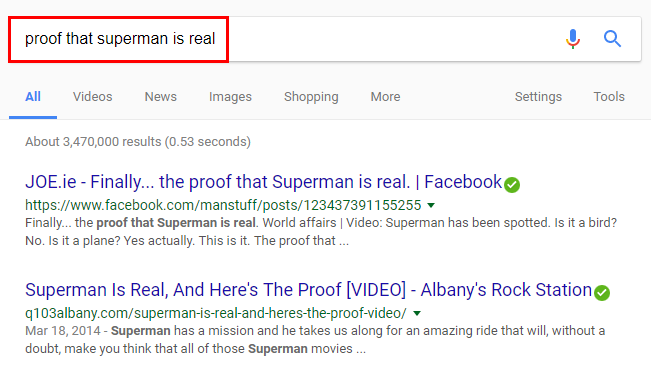Open the search Tools options
The width and height of the screenshot is (651, 384).
[x=609, y=97]
